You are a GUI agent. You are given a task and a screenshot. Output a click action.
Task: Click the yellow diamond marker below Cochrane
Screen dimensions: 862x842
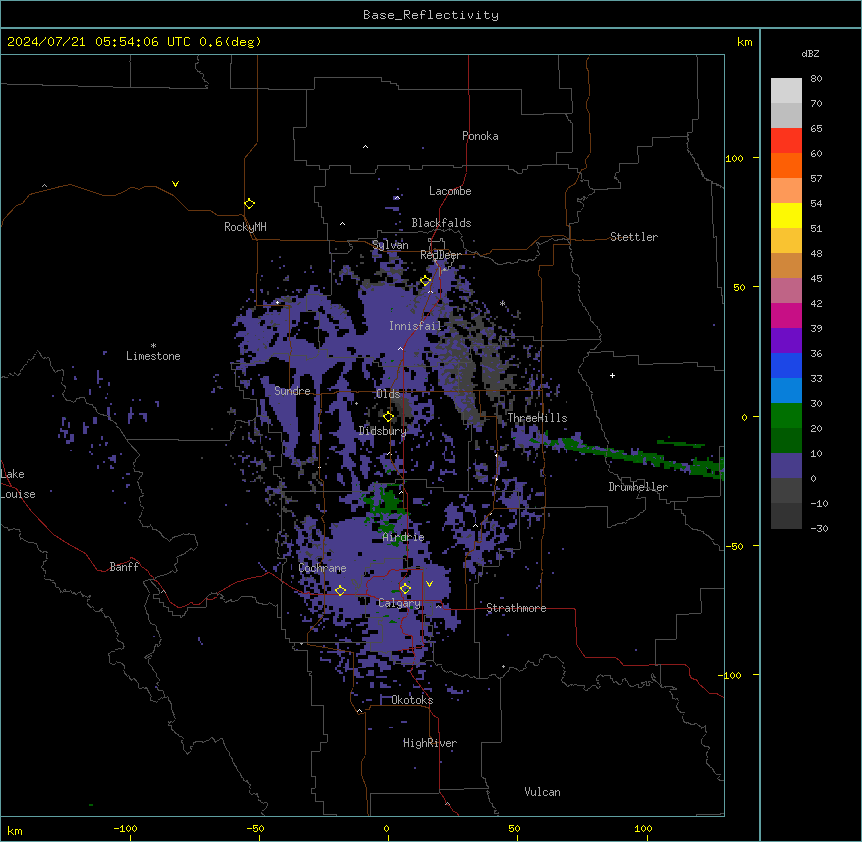(341, 590)
